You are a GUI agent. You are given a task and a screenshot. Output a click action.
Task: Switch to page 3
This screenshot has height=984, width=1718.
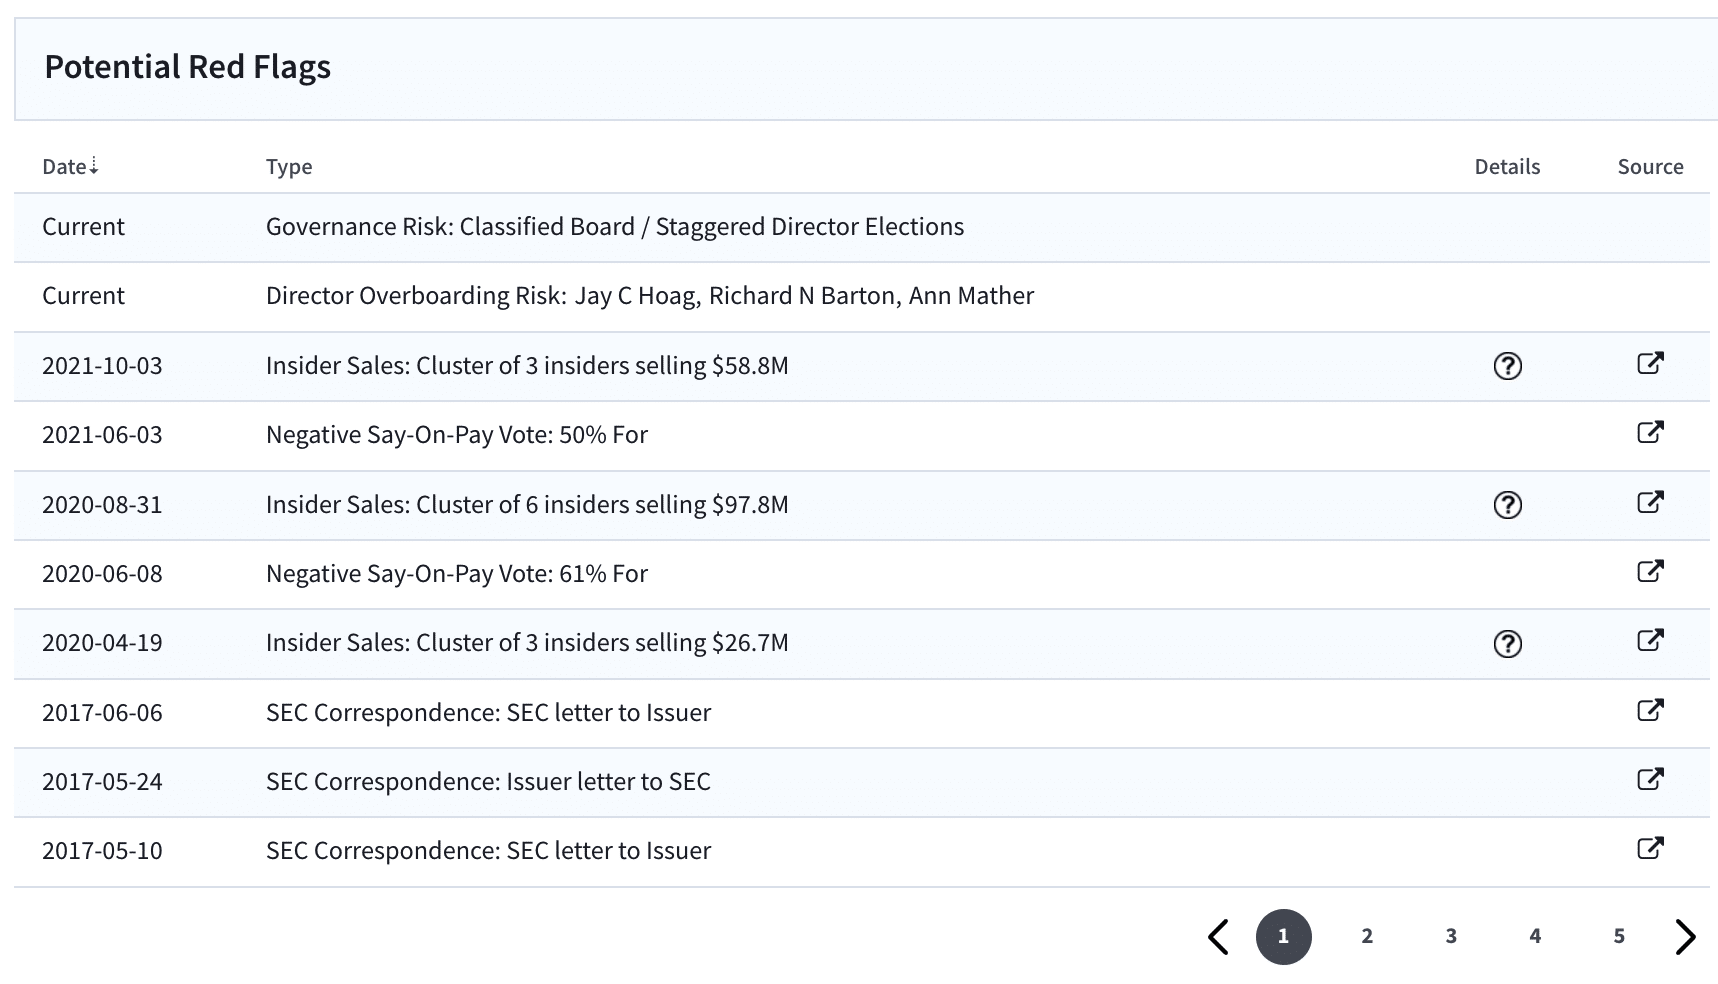point(1451,936)
